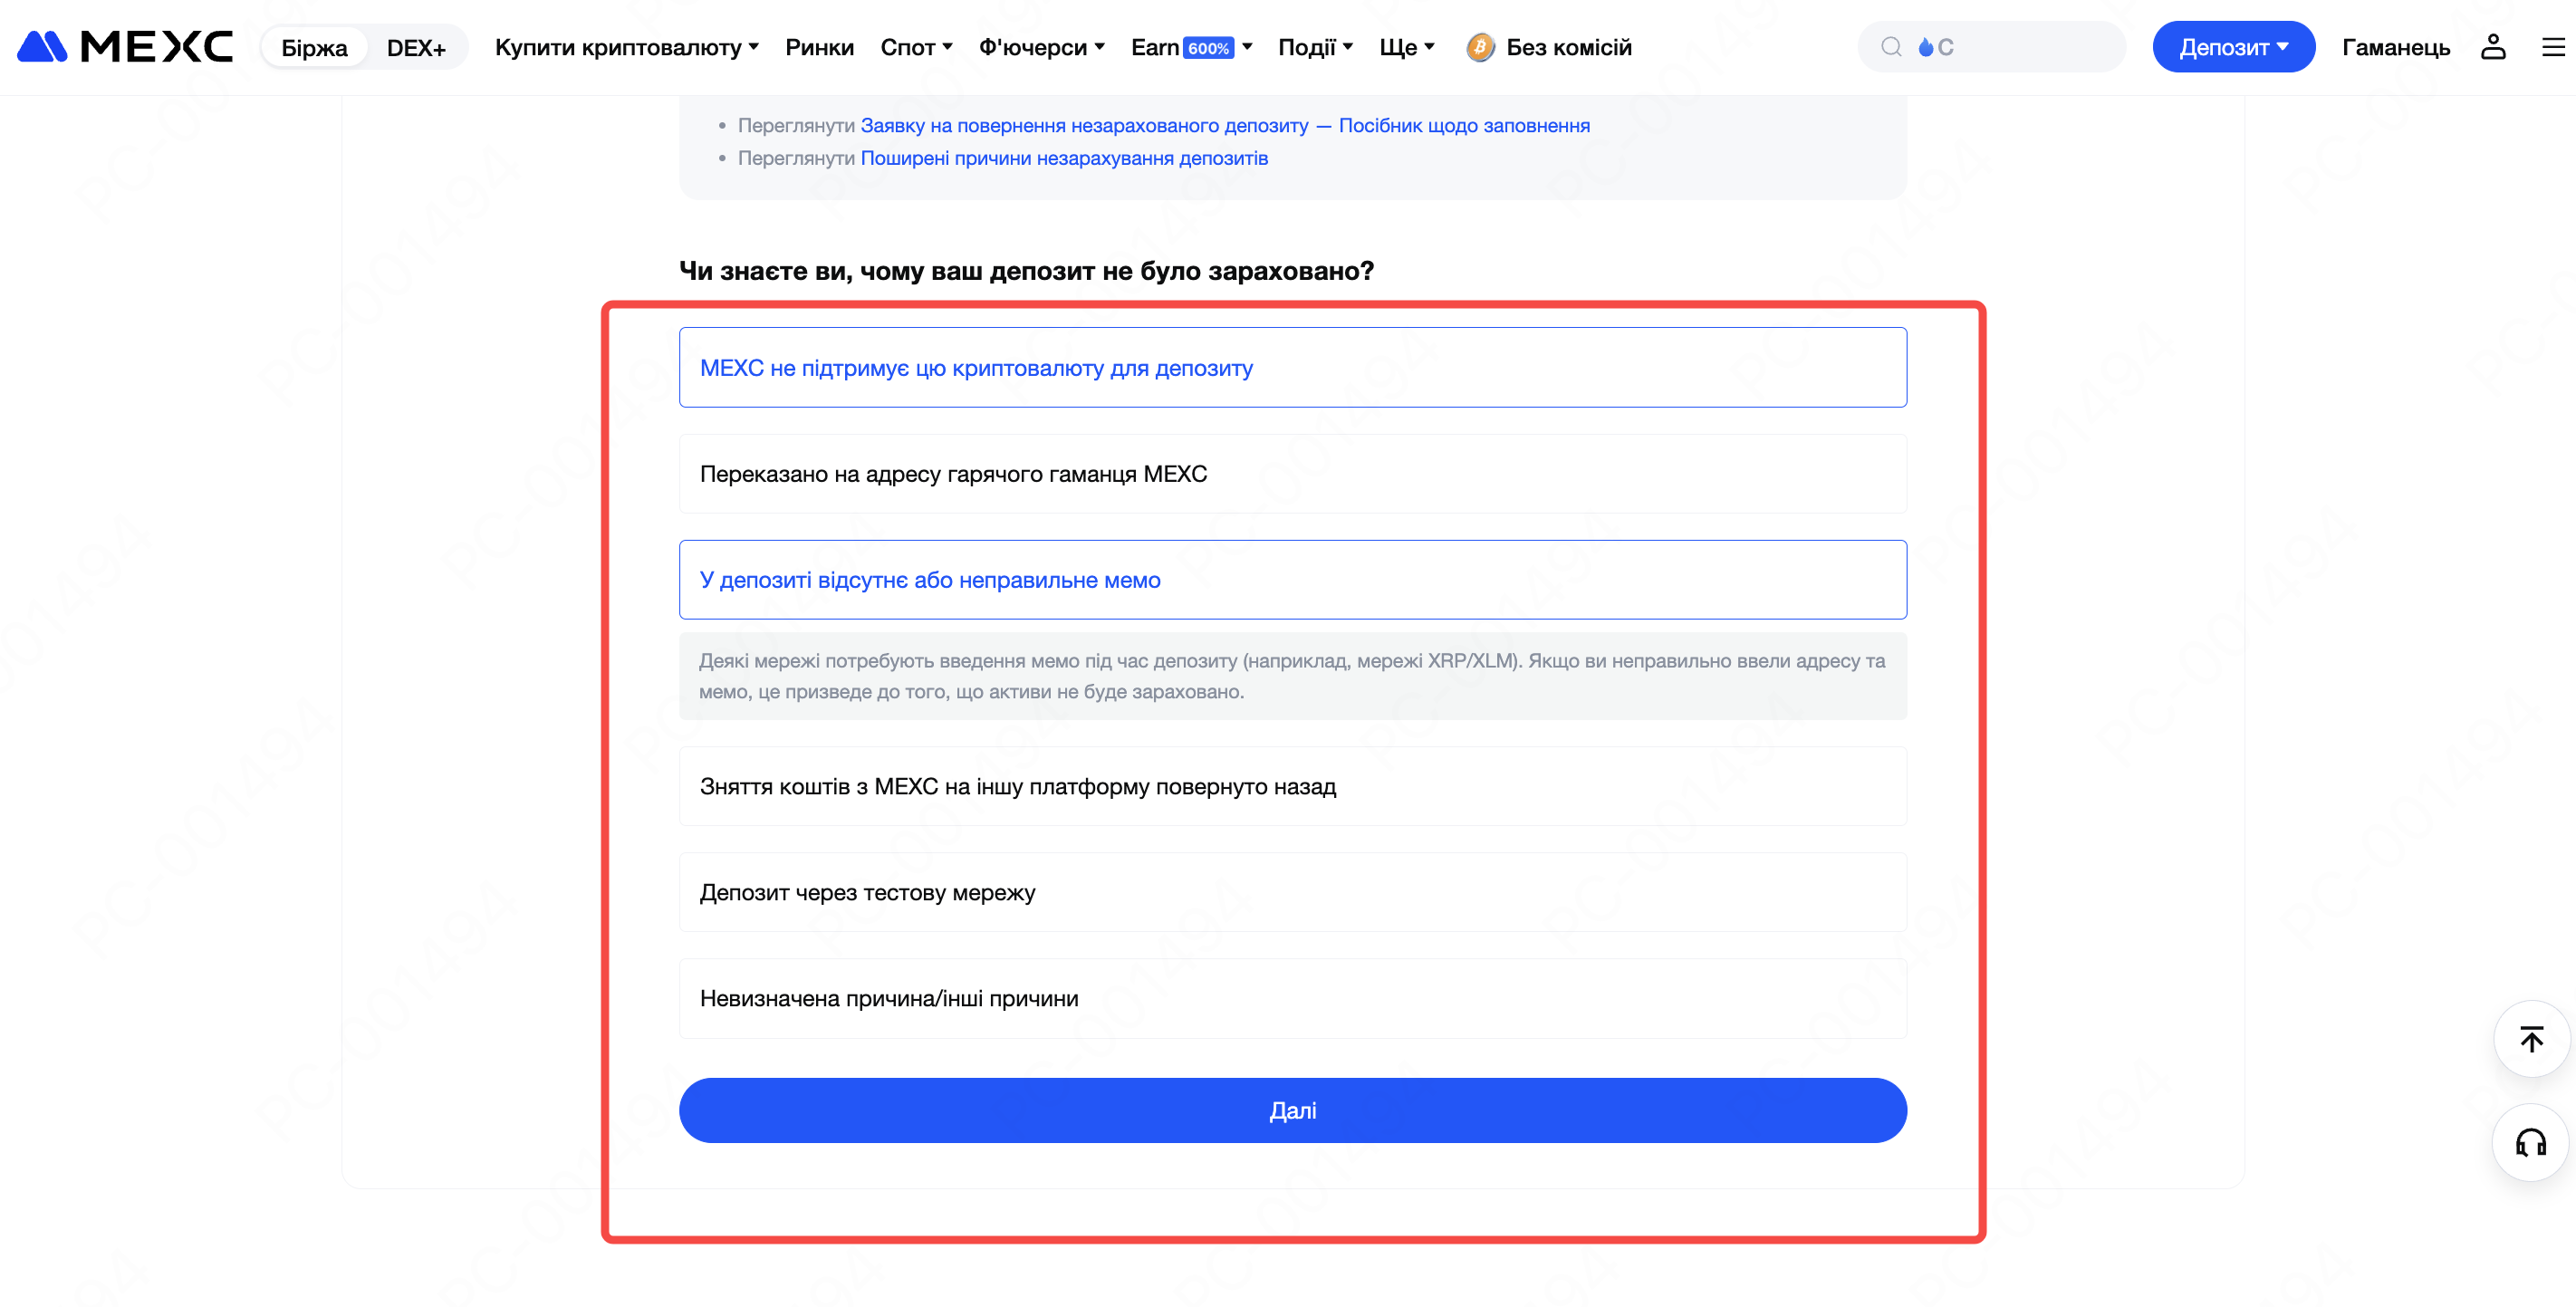Click the 'Далі' button
Screen dimensions: 2576x1307
(x=1292, y=1110)
